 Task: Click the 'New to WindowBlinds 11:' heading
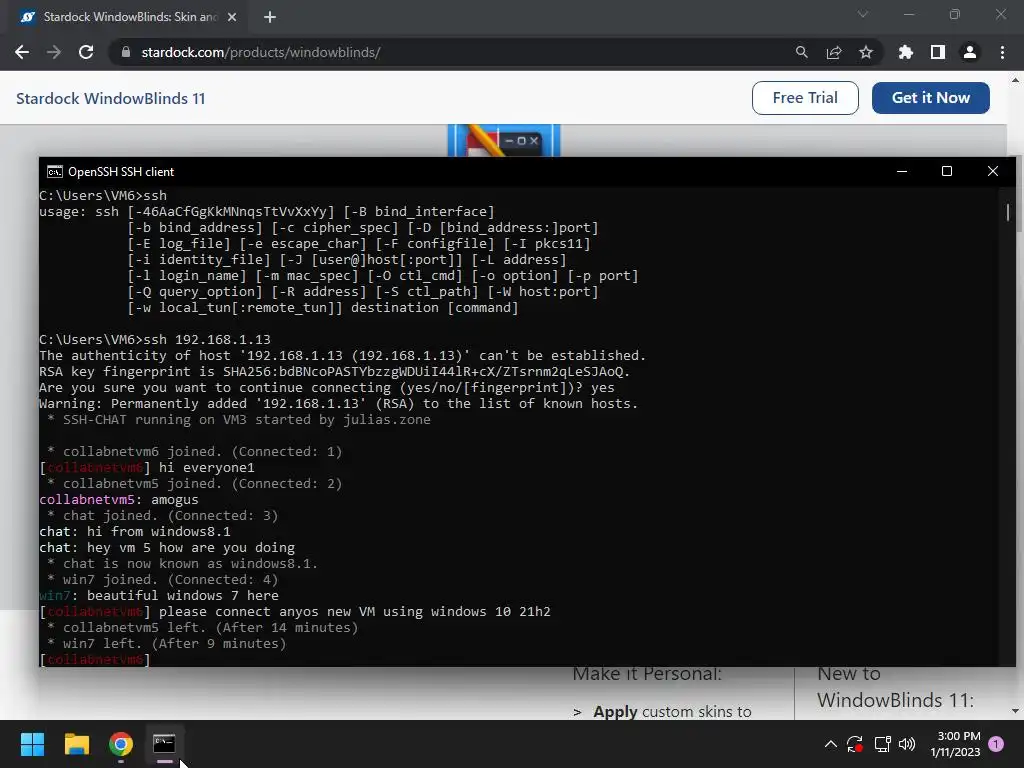pos(895,687)
